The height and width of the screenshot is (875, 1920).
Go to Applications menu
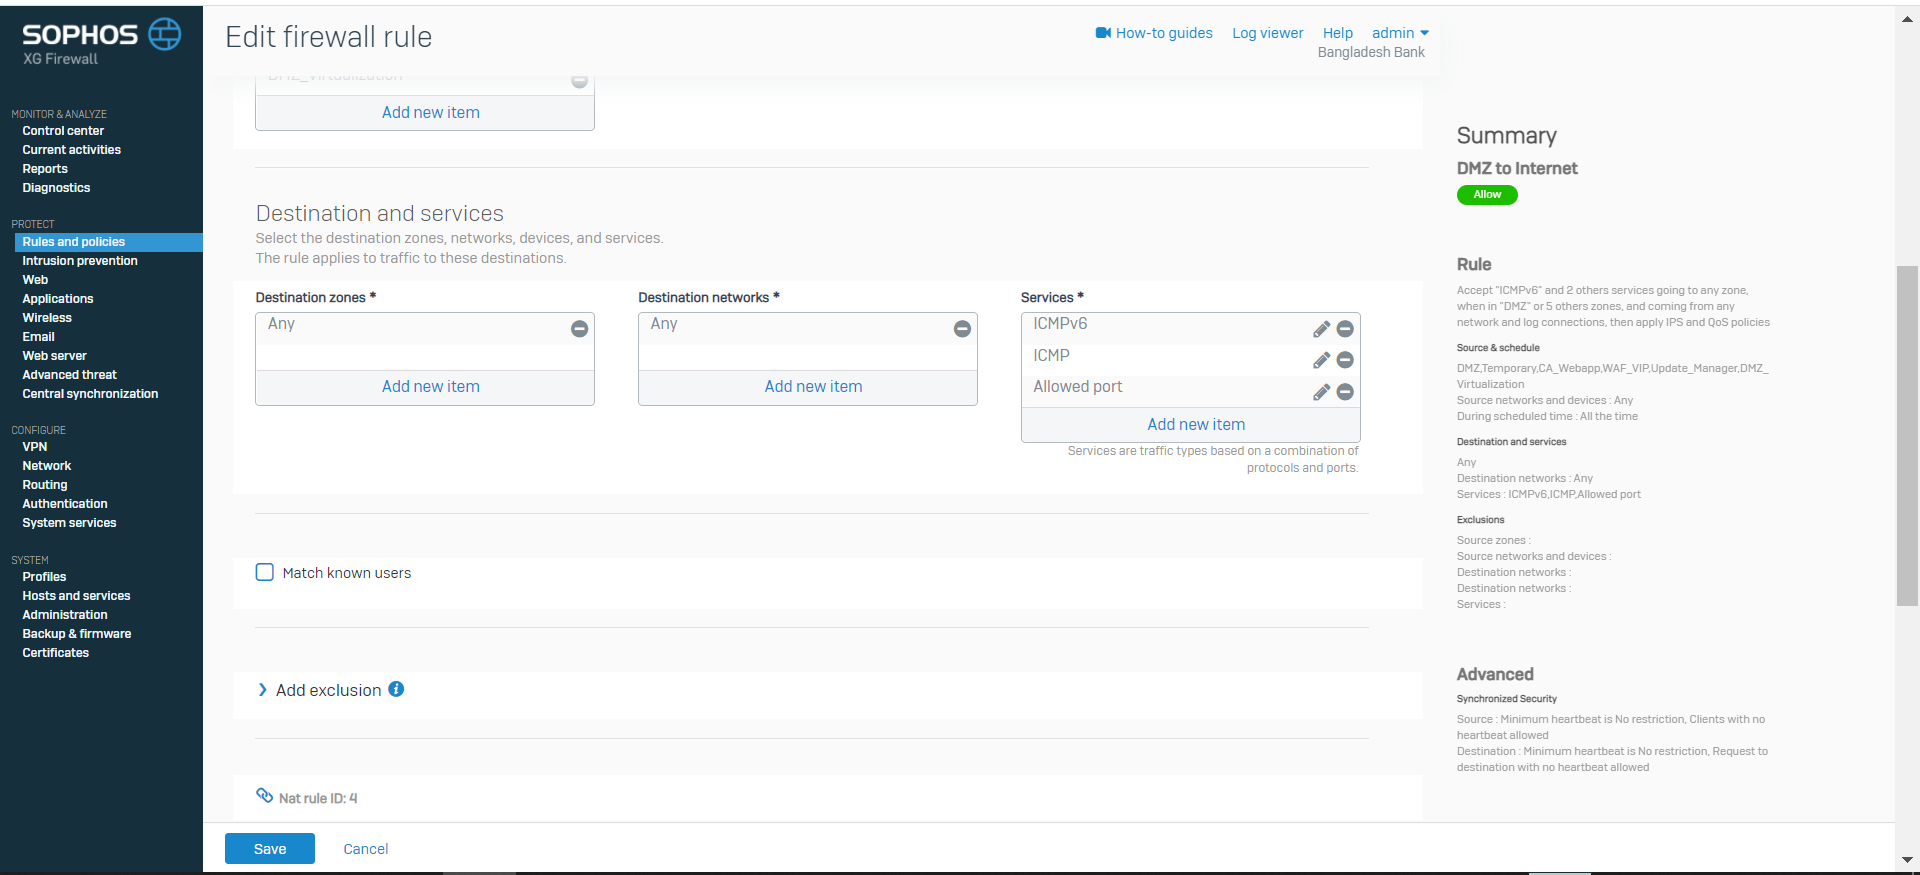click(x=58, y=299)
